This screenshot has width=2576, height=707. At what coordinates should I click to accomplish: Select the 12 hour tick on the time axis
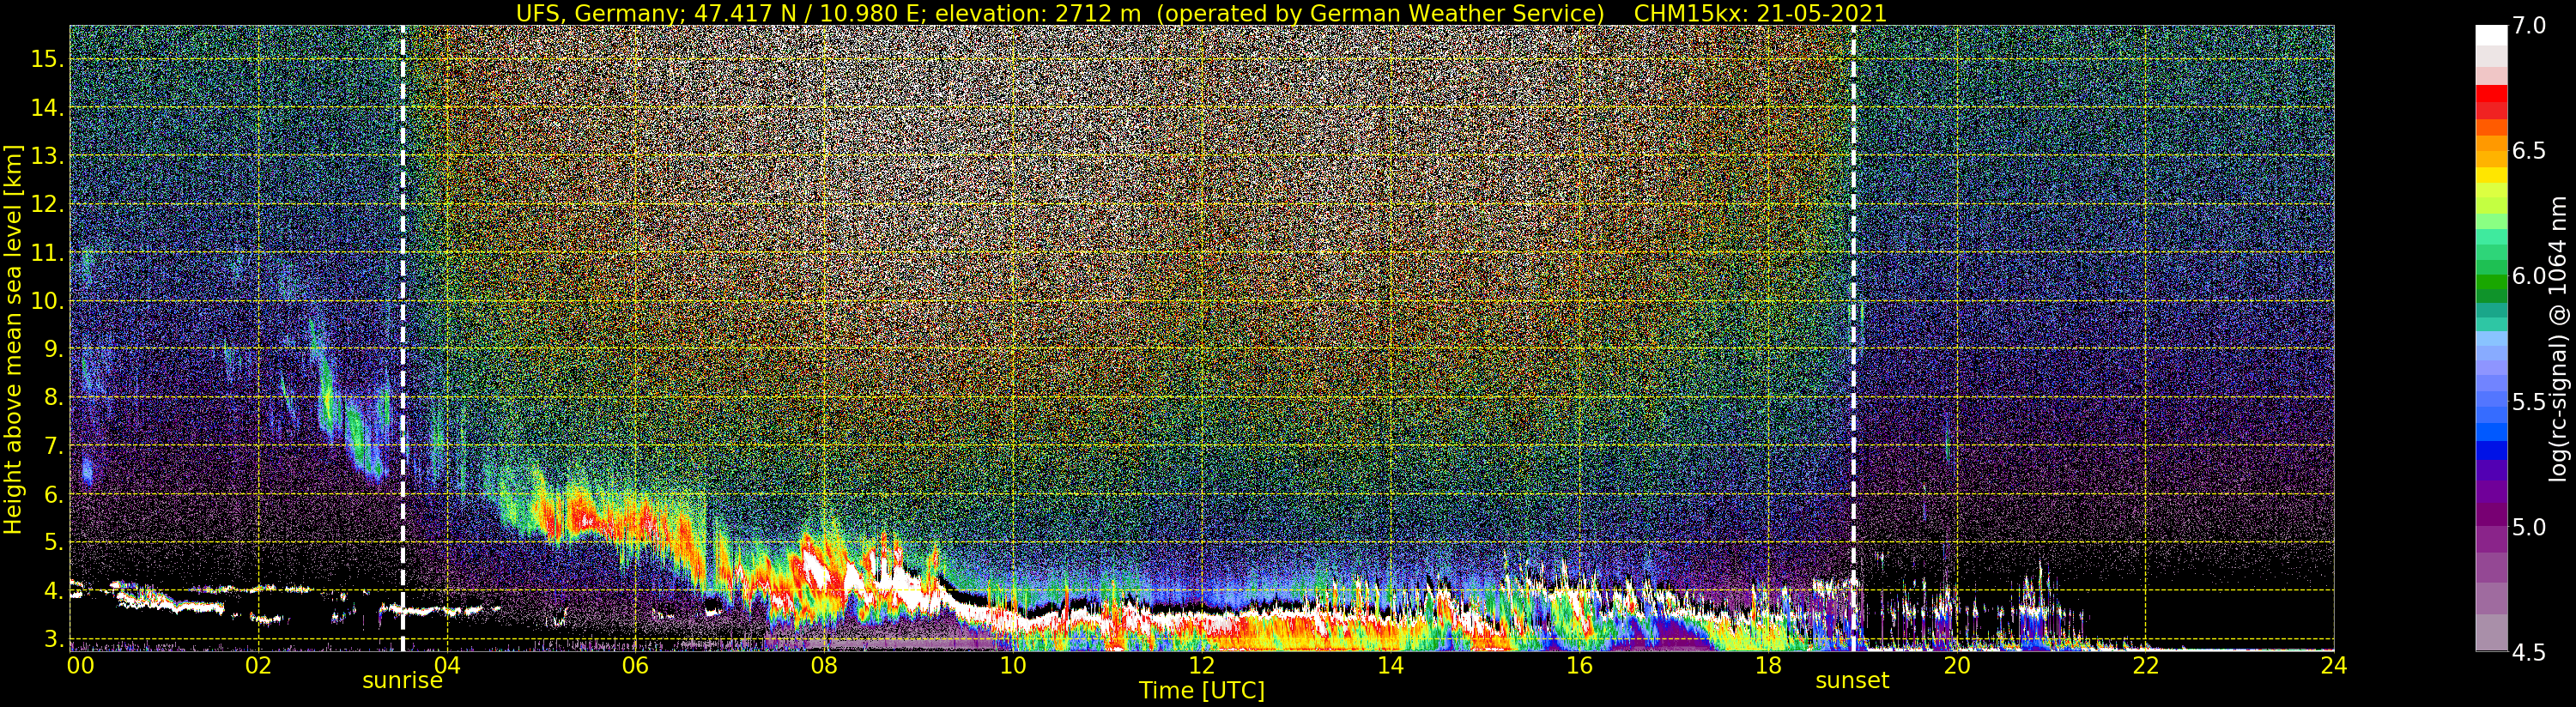pos(1201,665)
